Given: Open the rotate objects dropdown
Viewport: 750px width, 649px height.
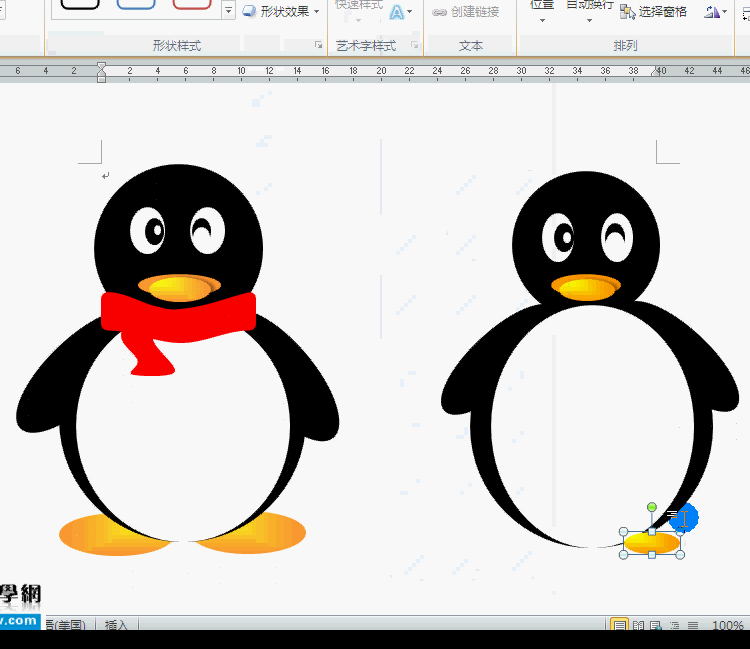Looking at the screenshot, I should point(716,11).
